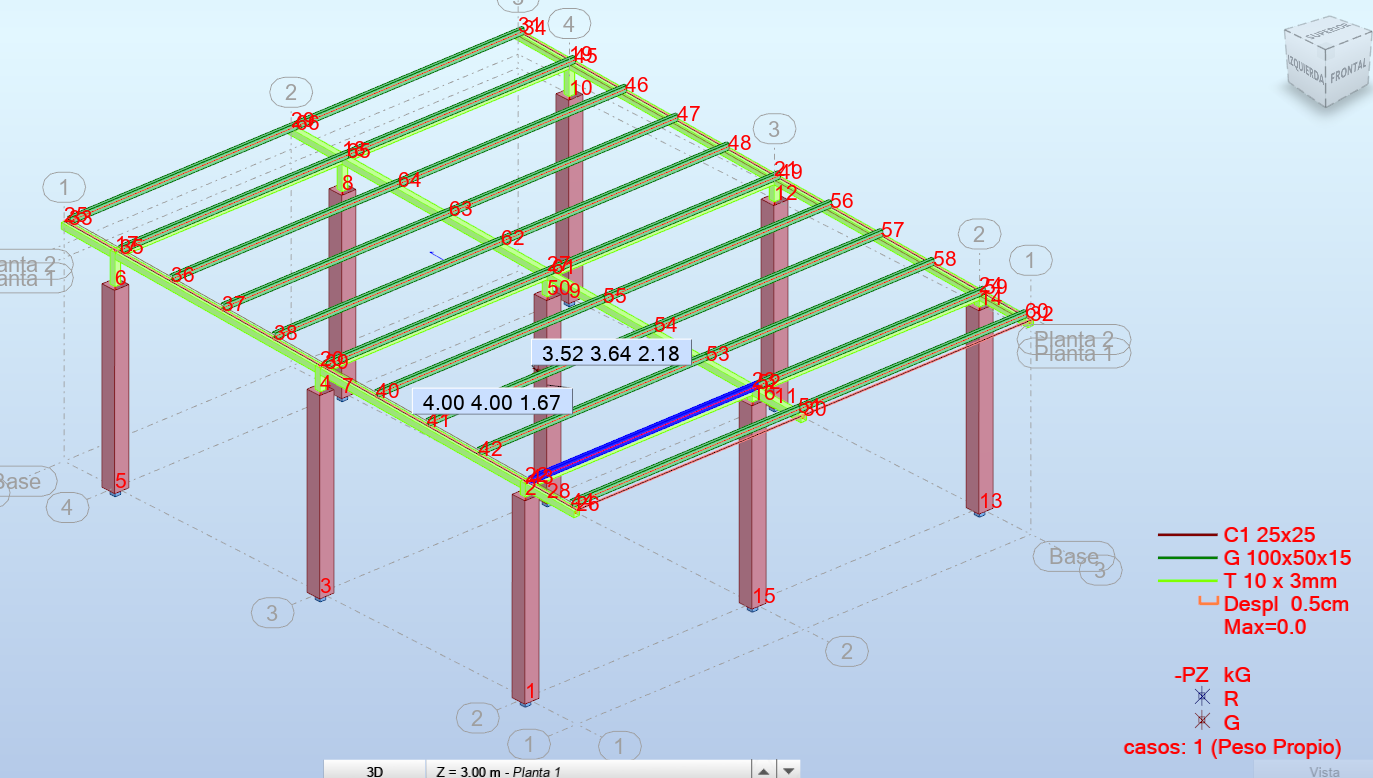Click the IZQUIERDA face of the ViewCube

click(x=1303, y=65)
